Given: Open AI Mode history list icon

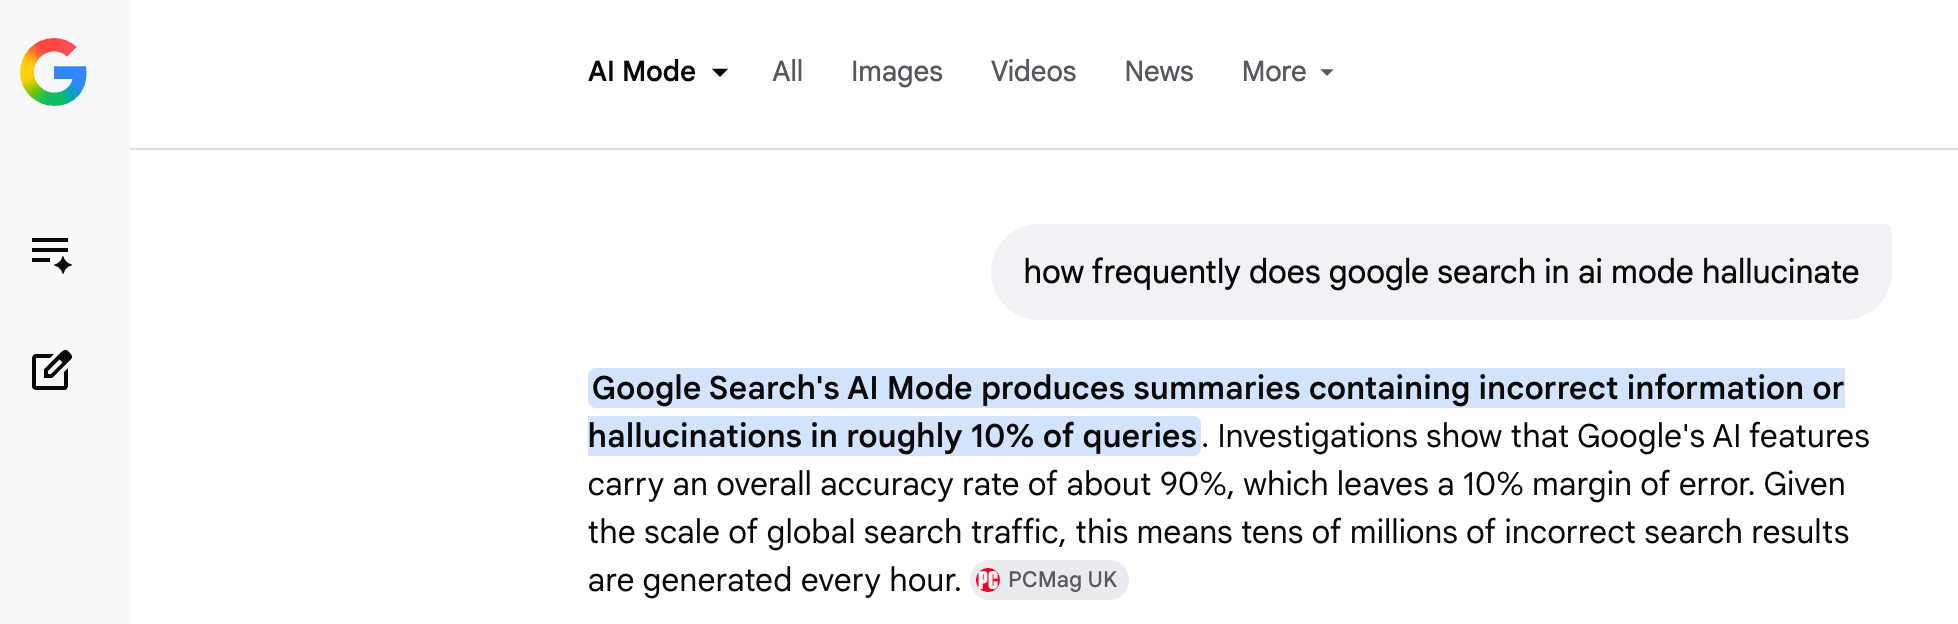Looking at the screenshot, I should tap(51, 255).
